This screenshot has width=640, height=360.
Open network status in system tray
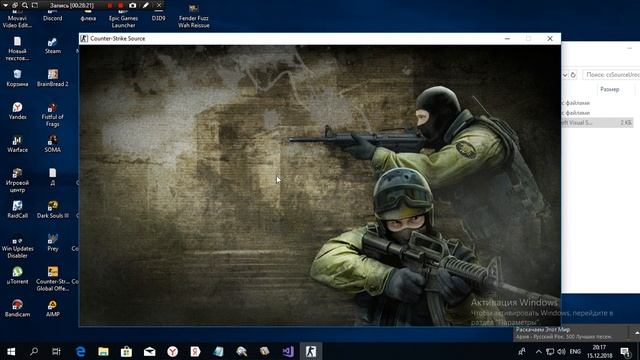[x=550, y=351]
